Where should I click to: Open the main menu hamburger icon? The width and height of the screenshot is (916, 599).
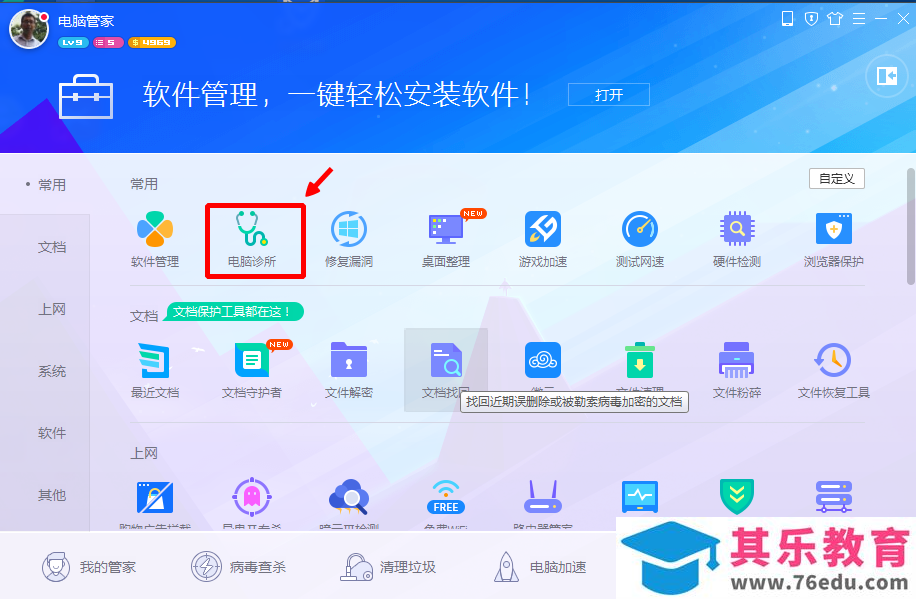tap(859, 19)
